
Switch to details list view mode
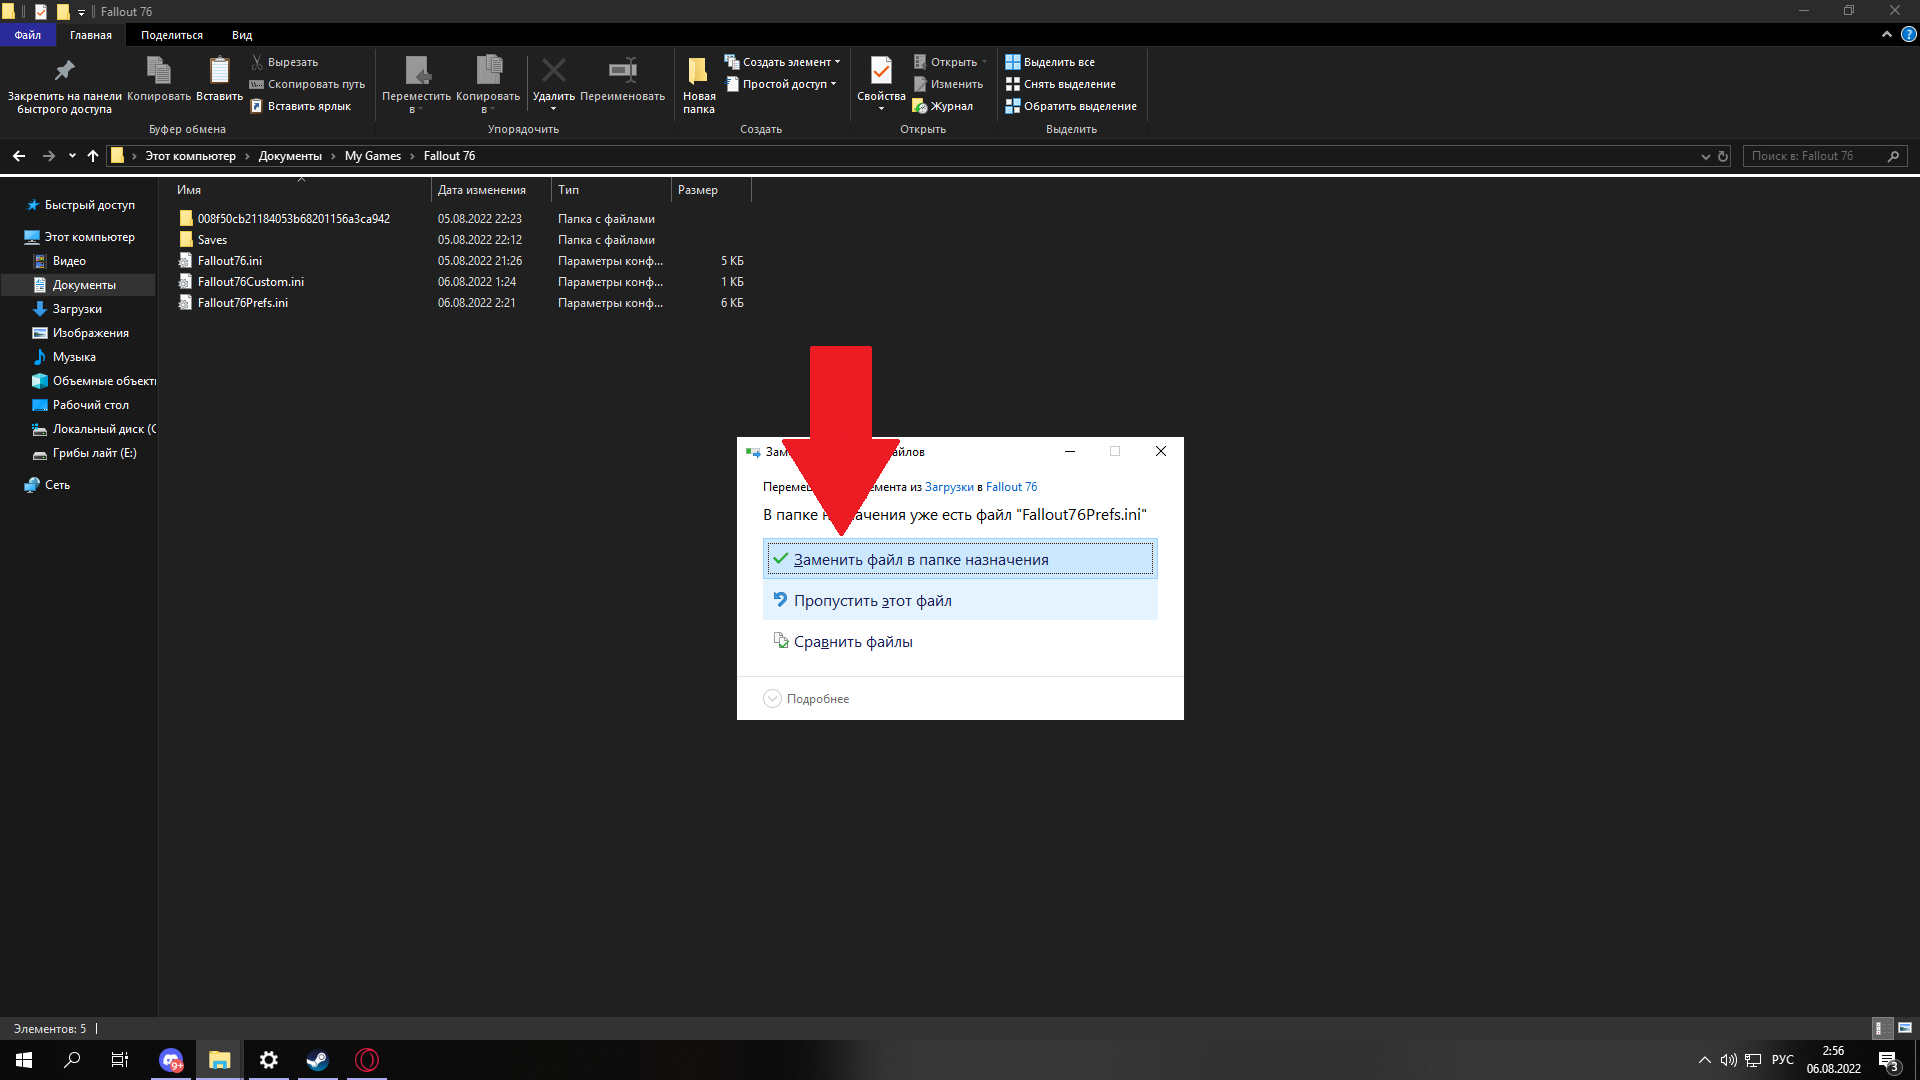pos(1880,1028)
